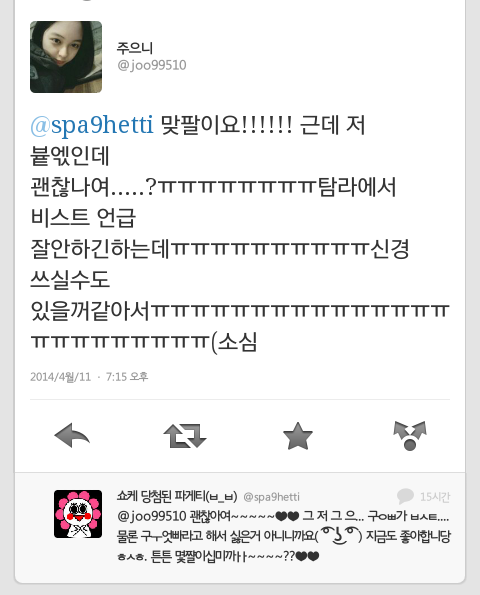Open the share actions icon

click(x=410, y=436)
